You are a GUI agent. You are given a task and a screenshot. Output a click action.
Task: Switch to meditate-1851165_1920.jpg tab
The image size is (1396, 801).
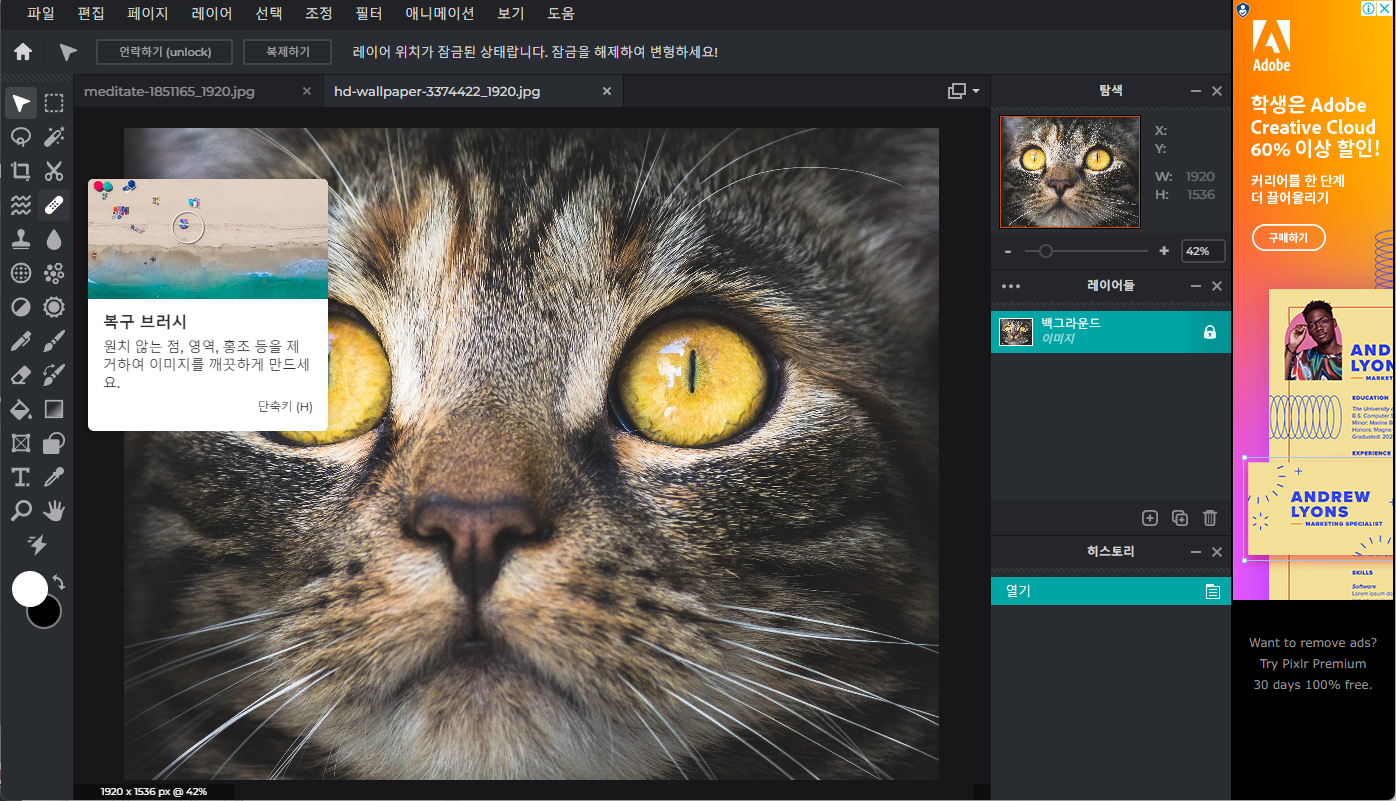[169, 91]
